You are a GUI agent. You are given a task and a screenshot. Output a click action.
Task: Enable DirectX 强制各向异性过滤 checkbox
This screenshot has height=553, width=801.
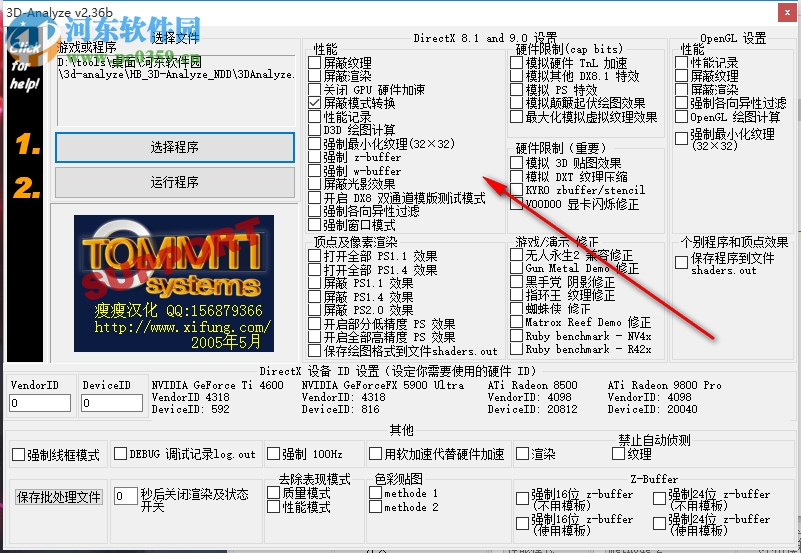(315, 211)
